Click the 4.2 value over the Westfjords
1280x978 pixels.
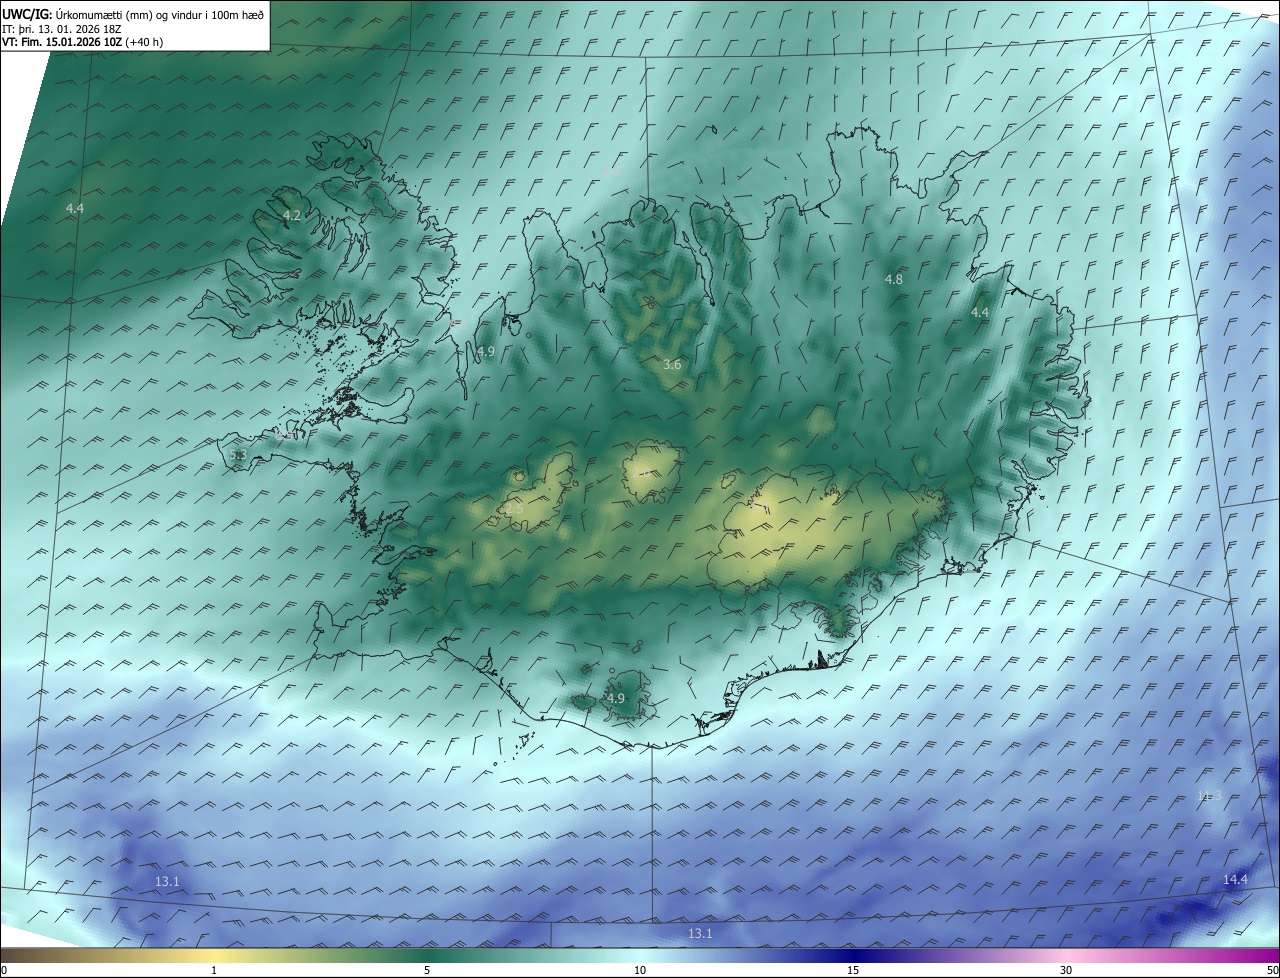[x=292, y=215]
